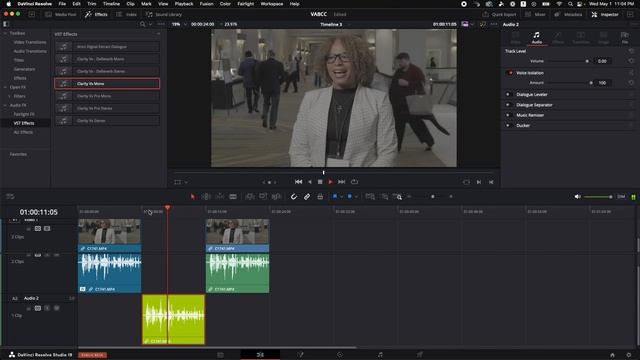Viewport: 640px width, 360px height.
Task: Adjust the monitor volume slider in timeline toolbar
Action: [598, 197]
